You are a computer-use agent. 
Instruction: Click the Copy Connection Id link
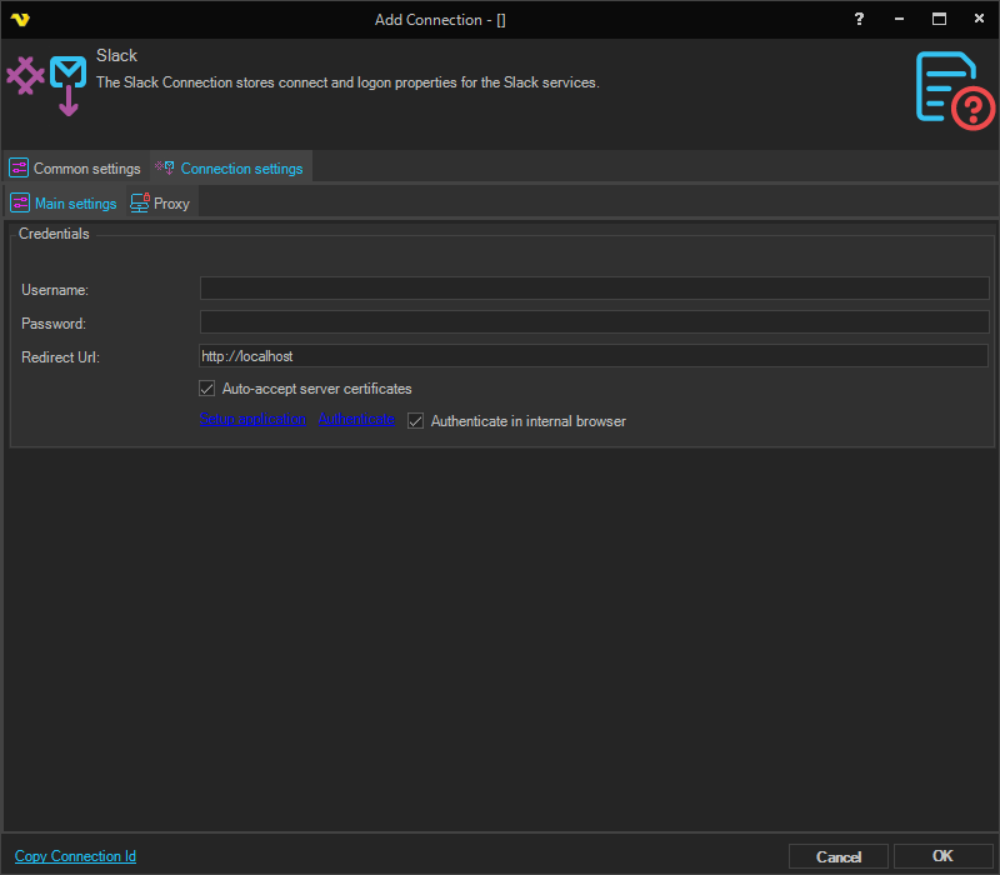click(75, 856)
